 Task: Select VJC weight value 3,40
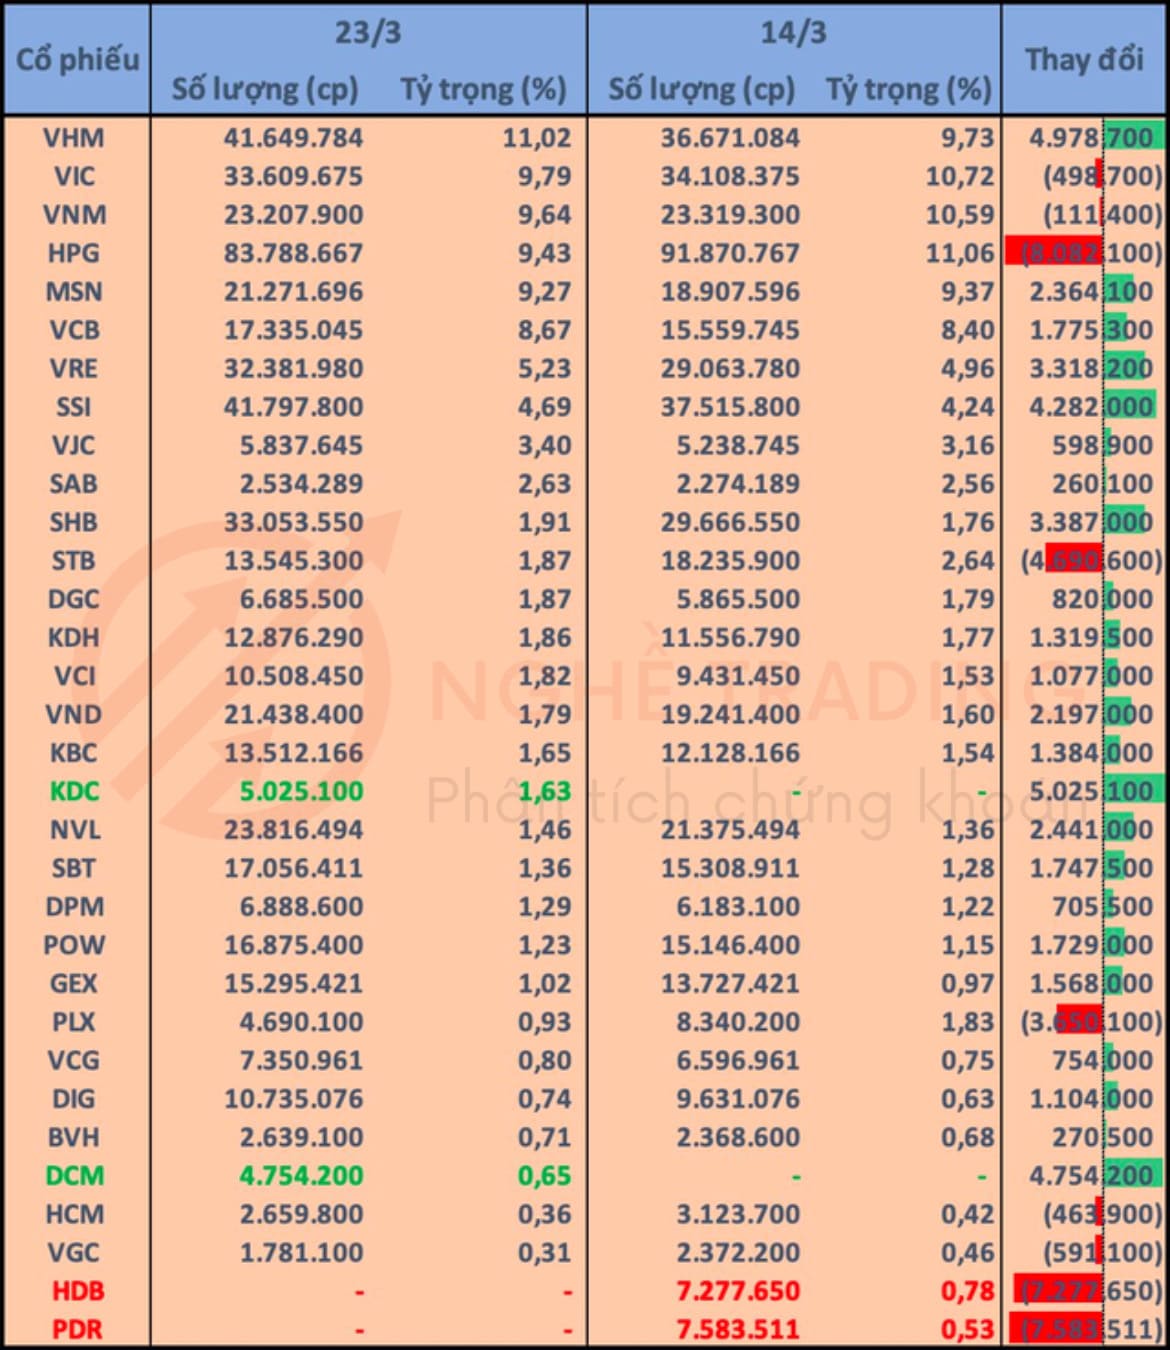tap(545, 445)
